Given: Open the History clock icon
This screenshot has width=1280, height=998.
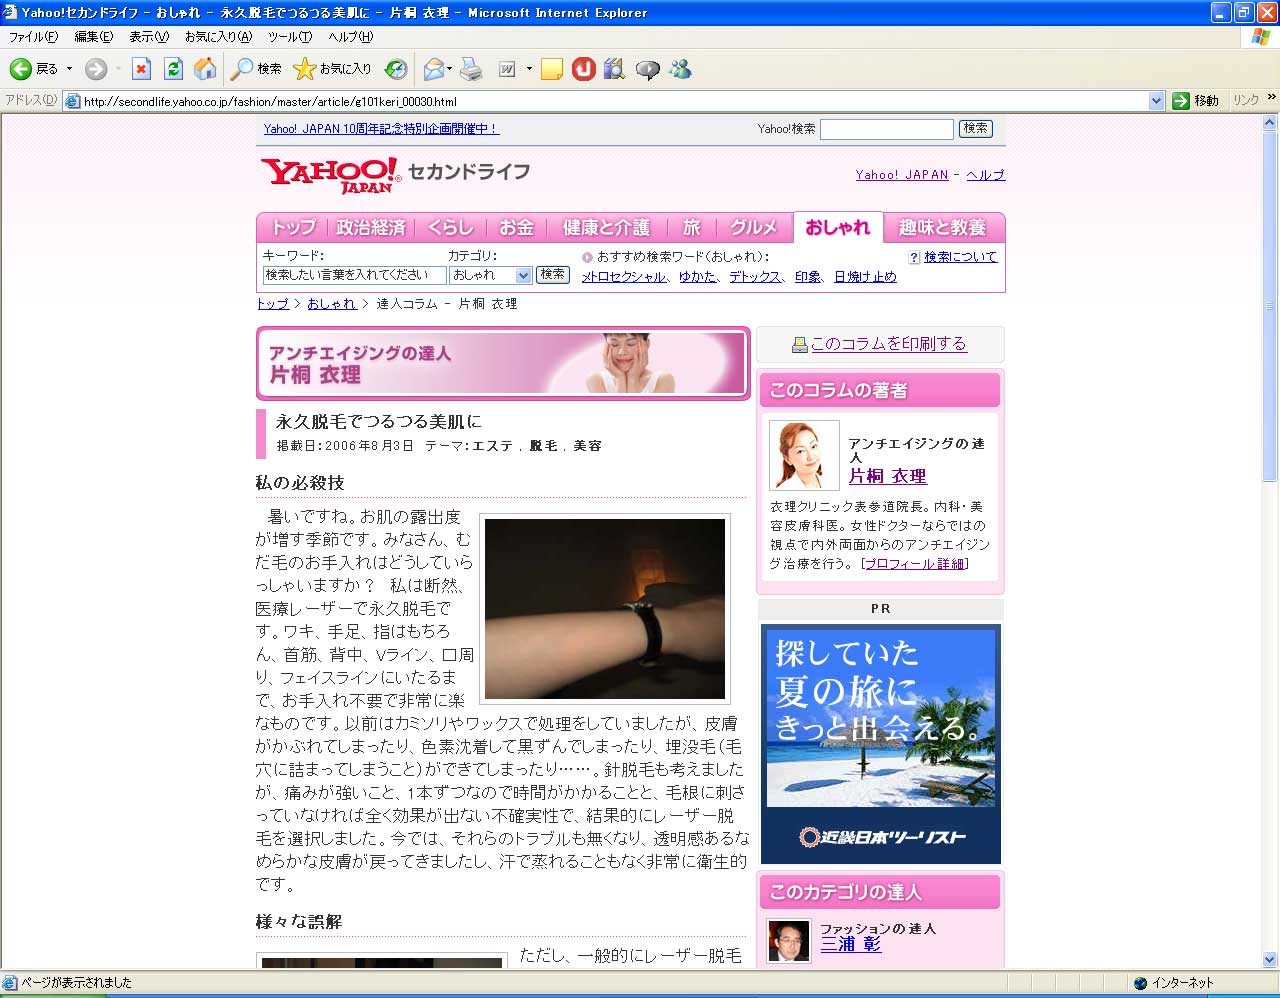Looking at the screenshot, I should (396, 69).
